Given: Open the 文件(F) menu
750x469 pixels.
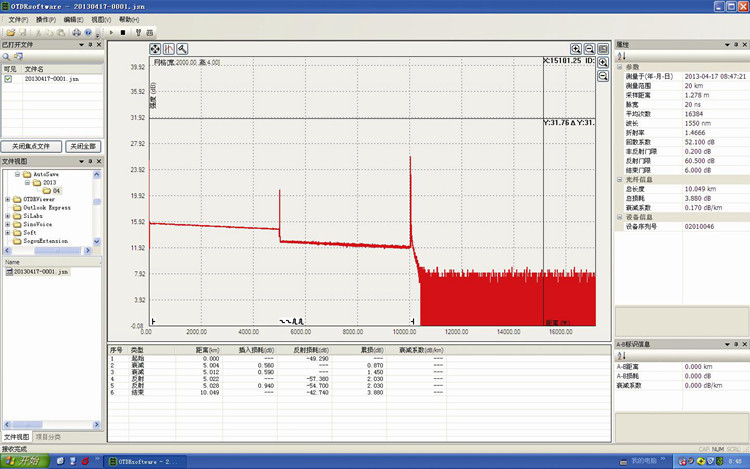Looking at the screenshot, I should coord(18,19).
